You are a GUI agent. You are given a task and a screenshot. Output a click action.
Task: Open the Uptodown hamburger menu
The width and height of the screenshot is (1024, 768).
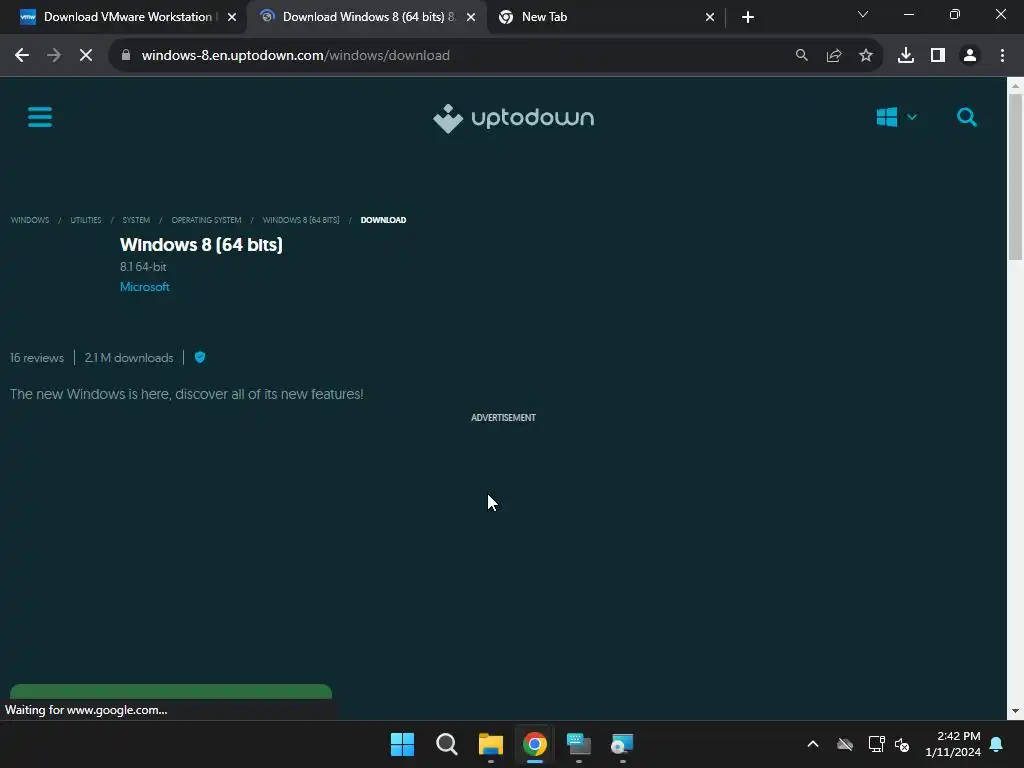[x=40, y=118]
